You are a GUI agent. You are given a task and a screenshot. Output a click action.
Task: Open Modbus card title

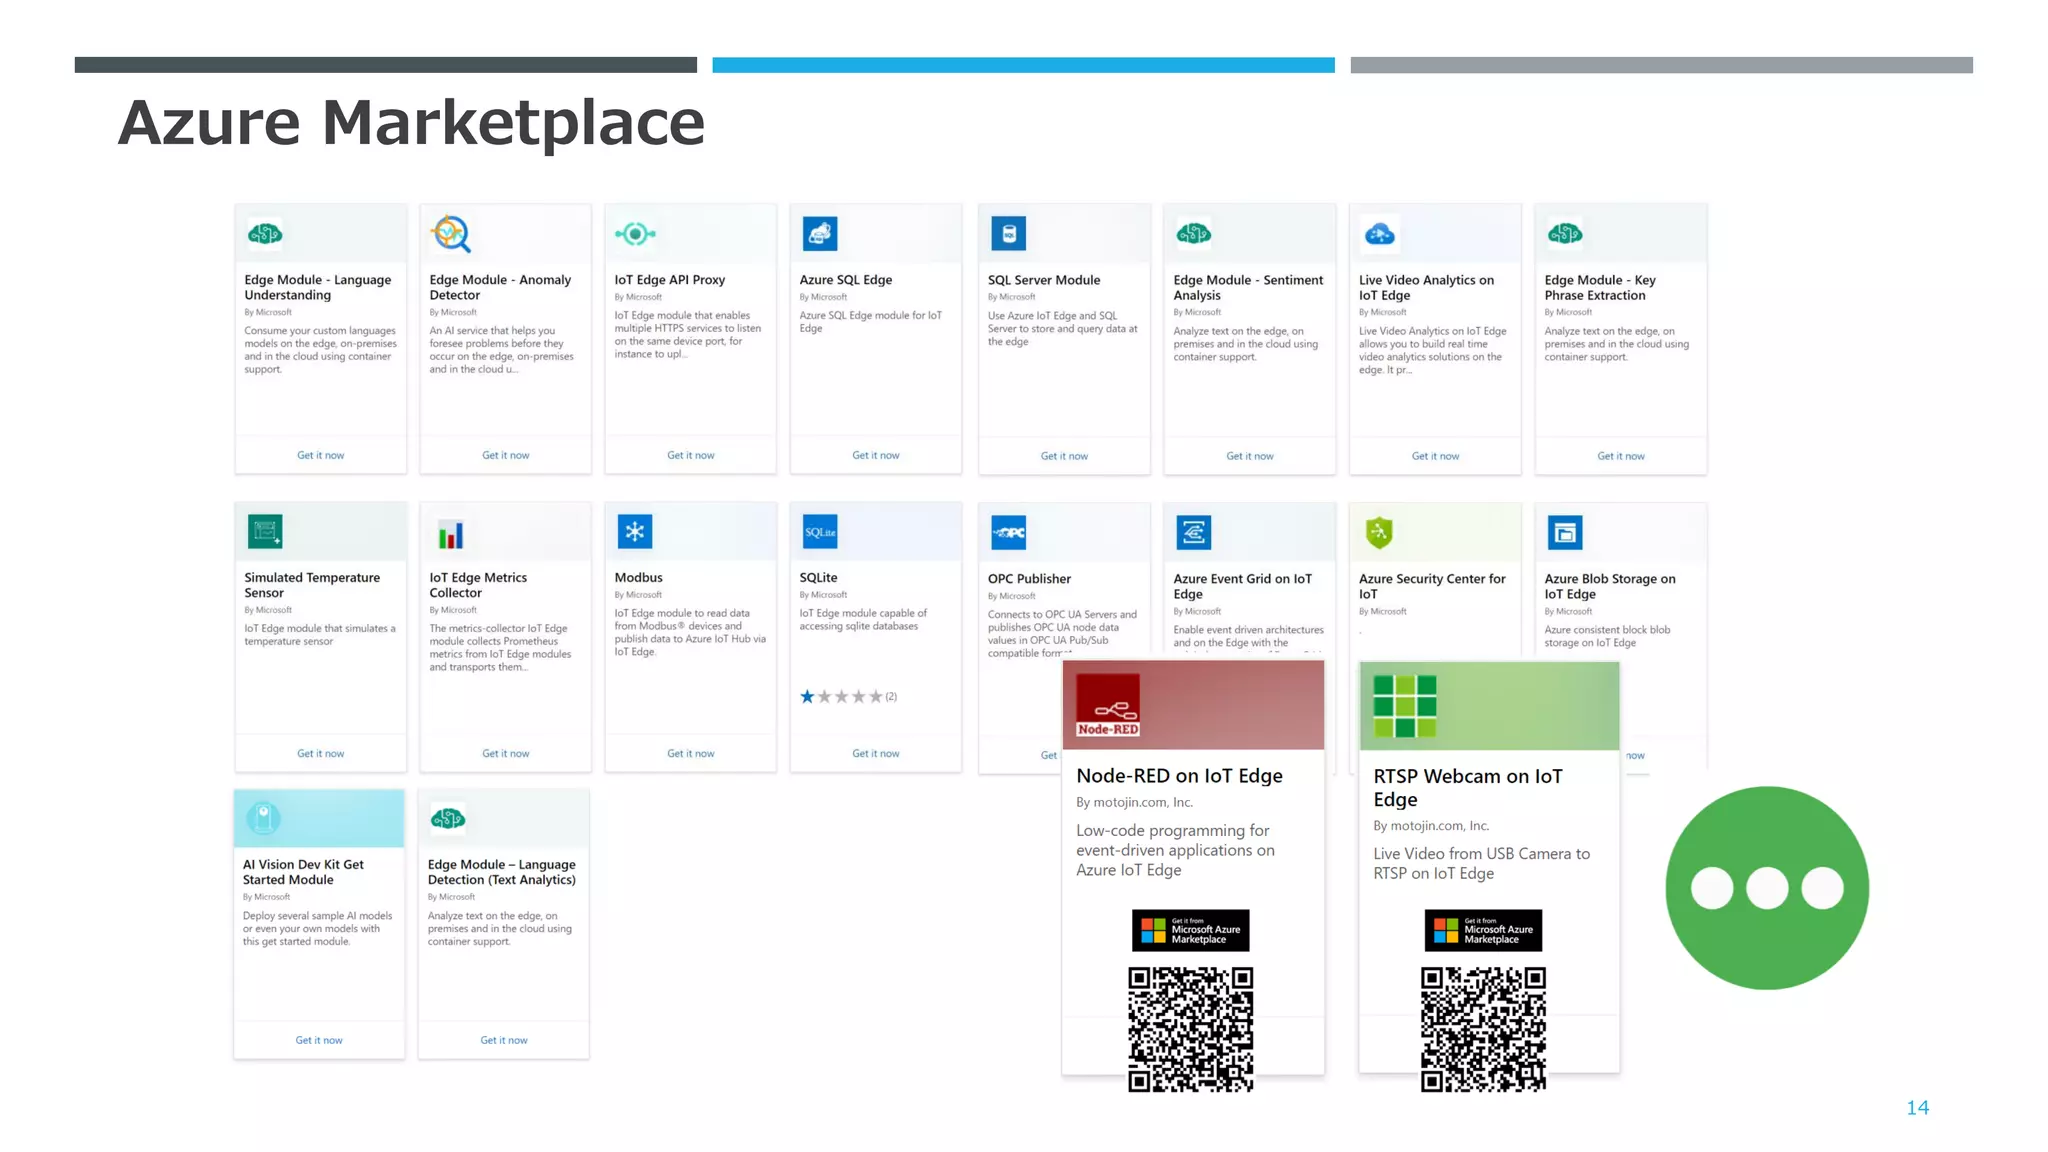(x=638, y=578)
